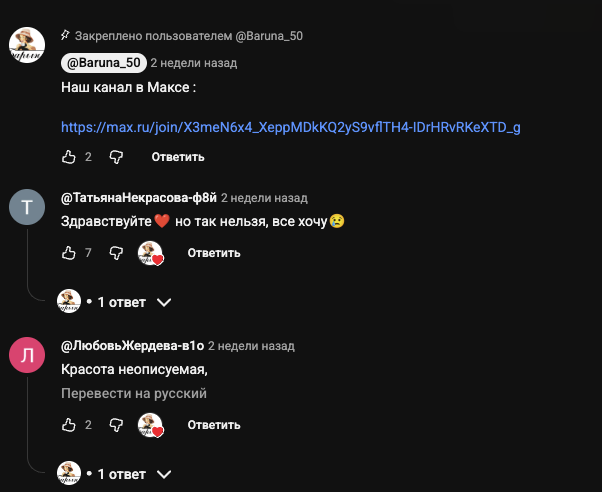The image size is (602, 492).
Task: Reply to the pinned comment with Ответить
Action: coord(178,157)
